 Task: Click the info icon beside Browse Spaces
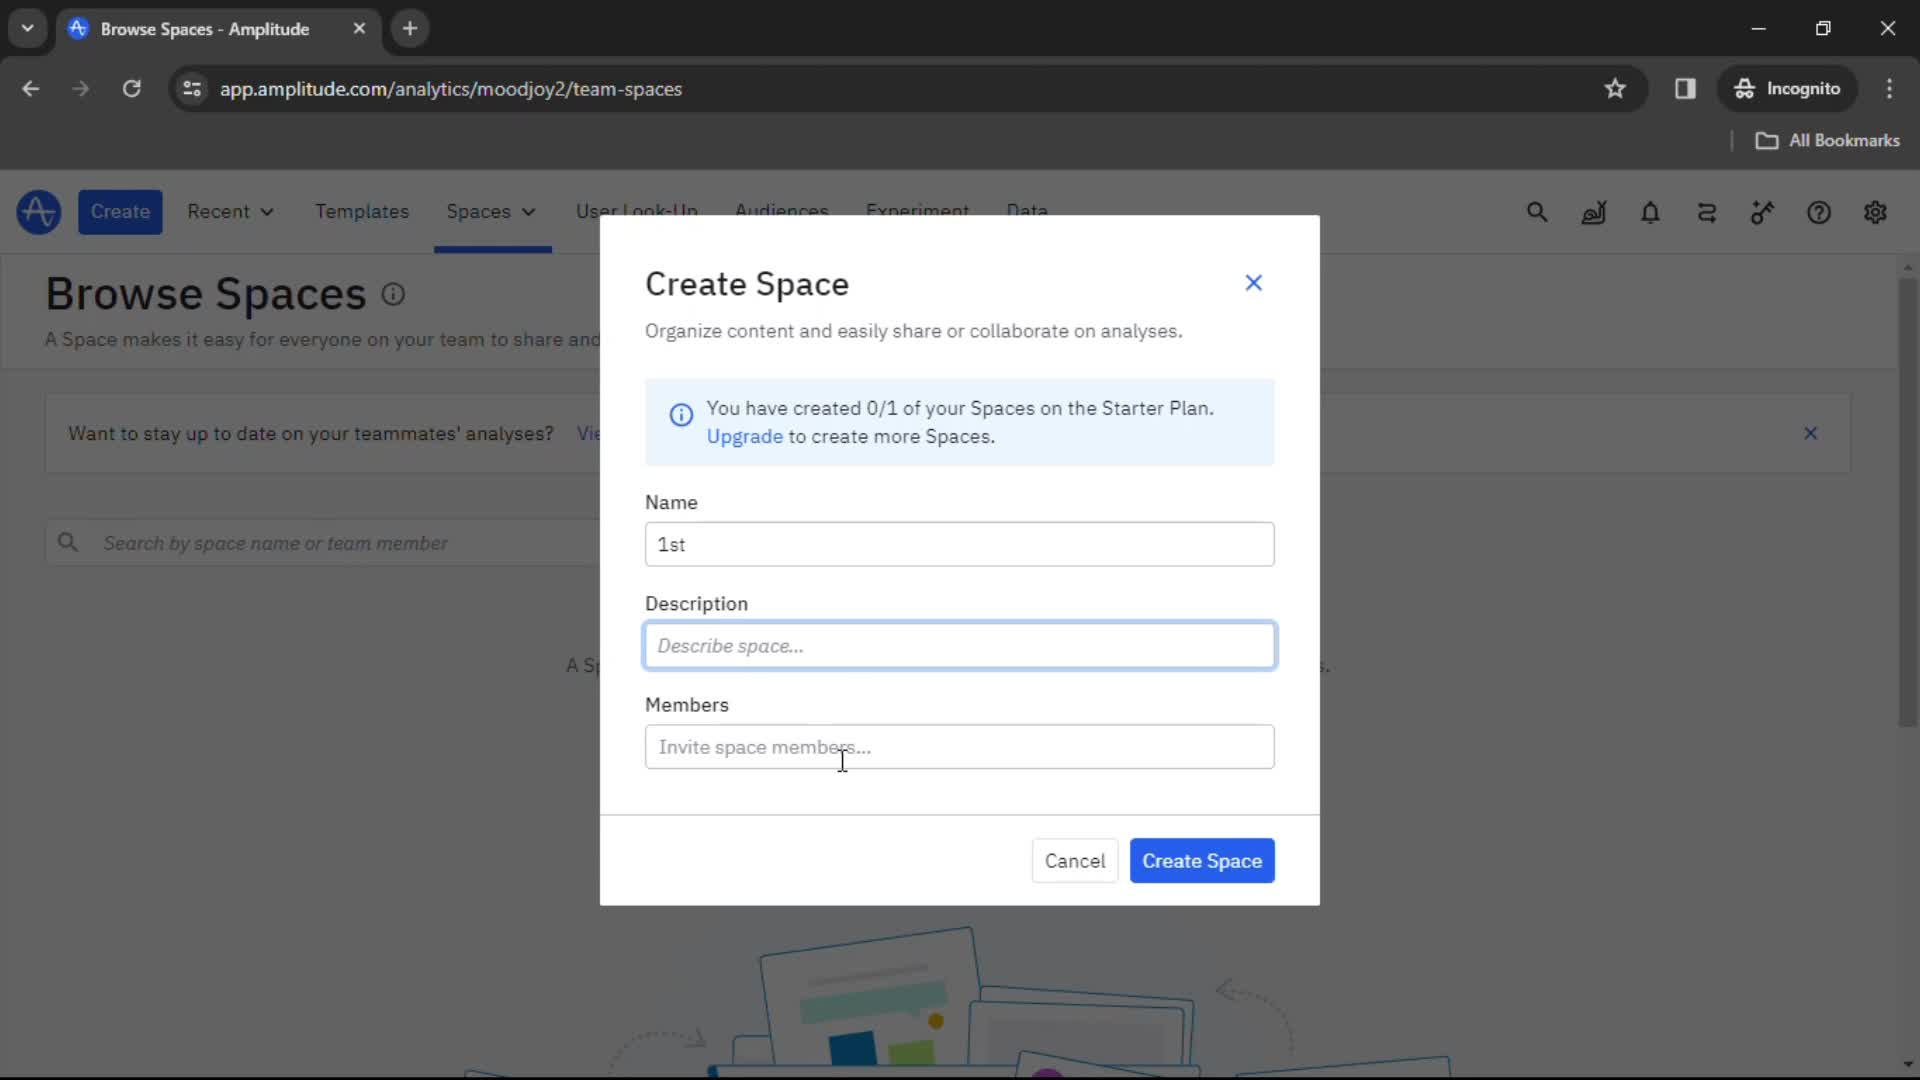(393, 294)
